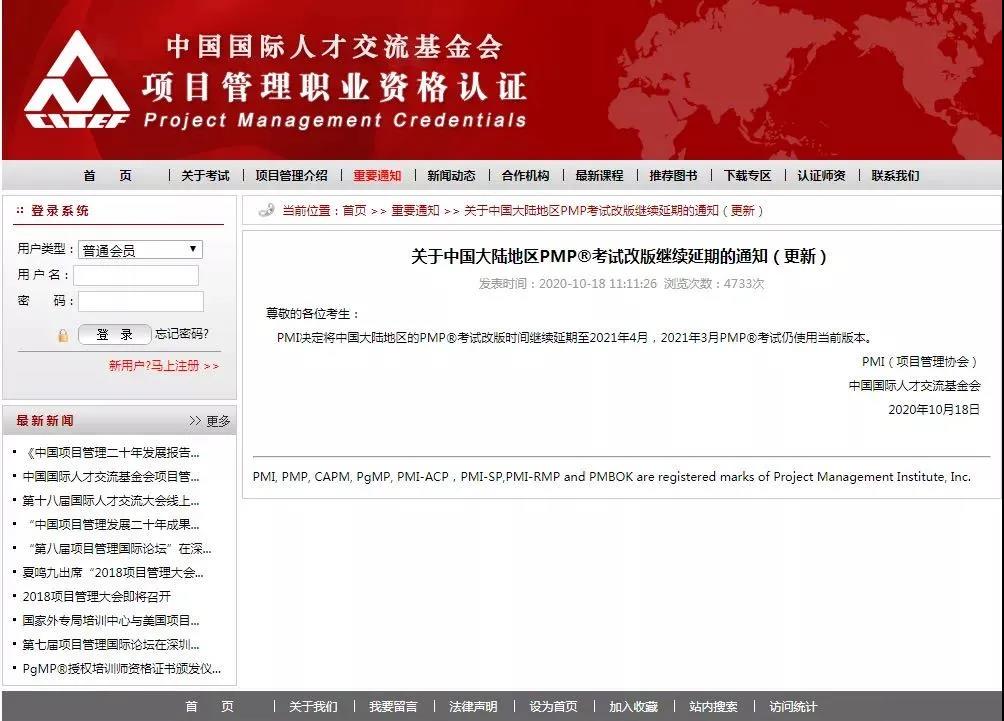Click the article title 关于中国大陆地区PMP®考试改版继续延期的通知
This screenshot has width=1004, height=721.
click(619, 257)
